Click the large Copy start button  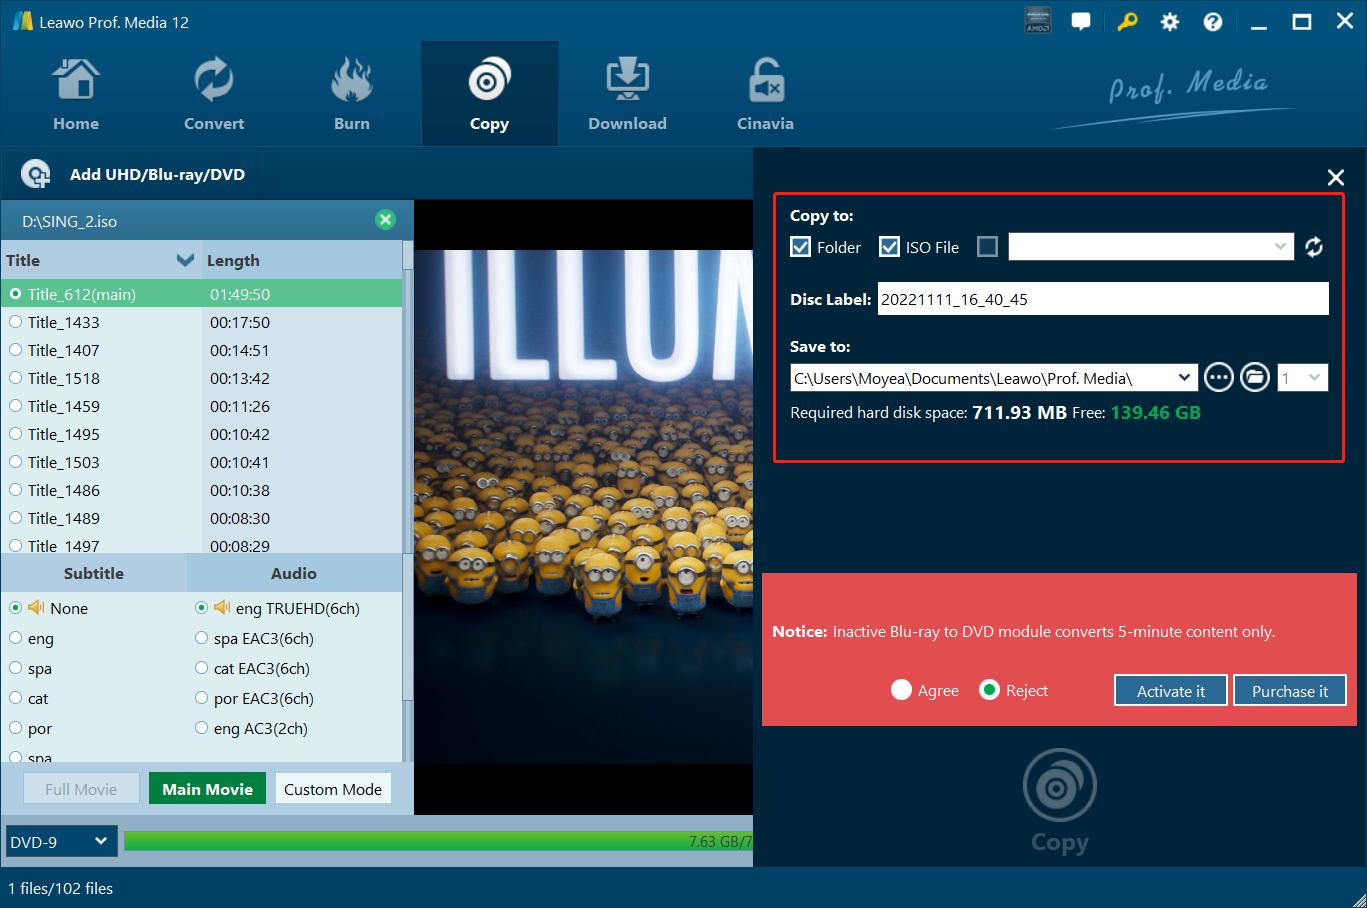coord(1059,802)
